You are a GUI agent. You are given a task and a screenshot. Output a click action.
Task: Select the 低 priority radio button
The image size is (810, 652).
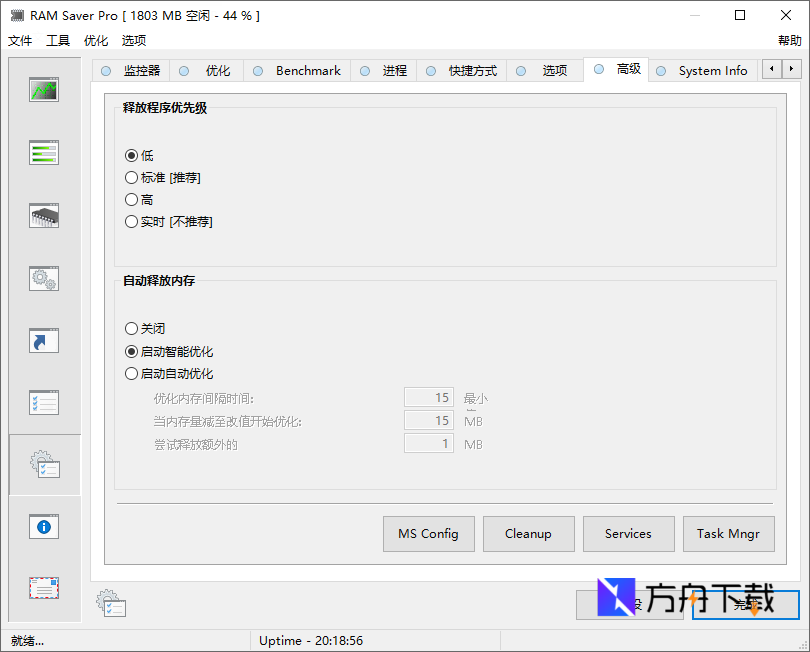(x=131, y=156)
